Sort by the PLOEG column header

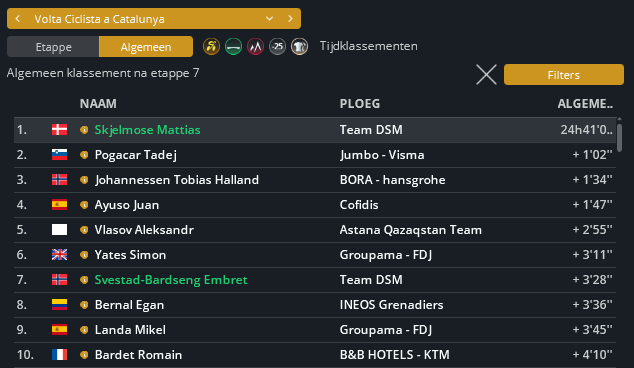pyautogui.click(x=359, y=104)
